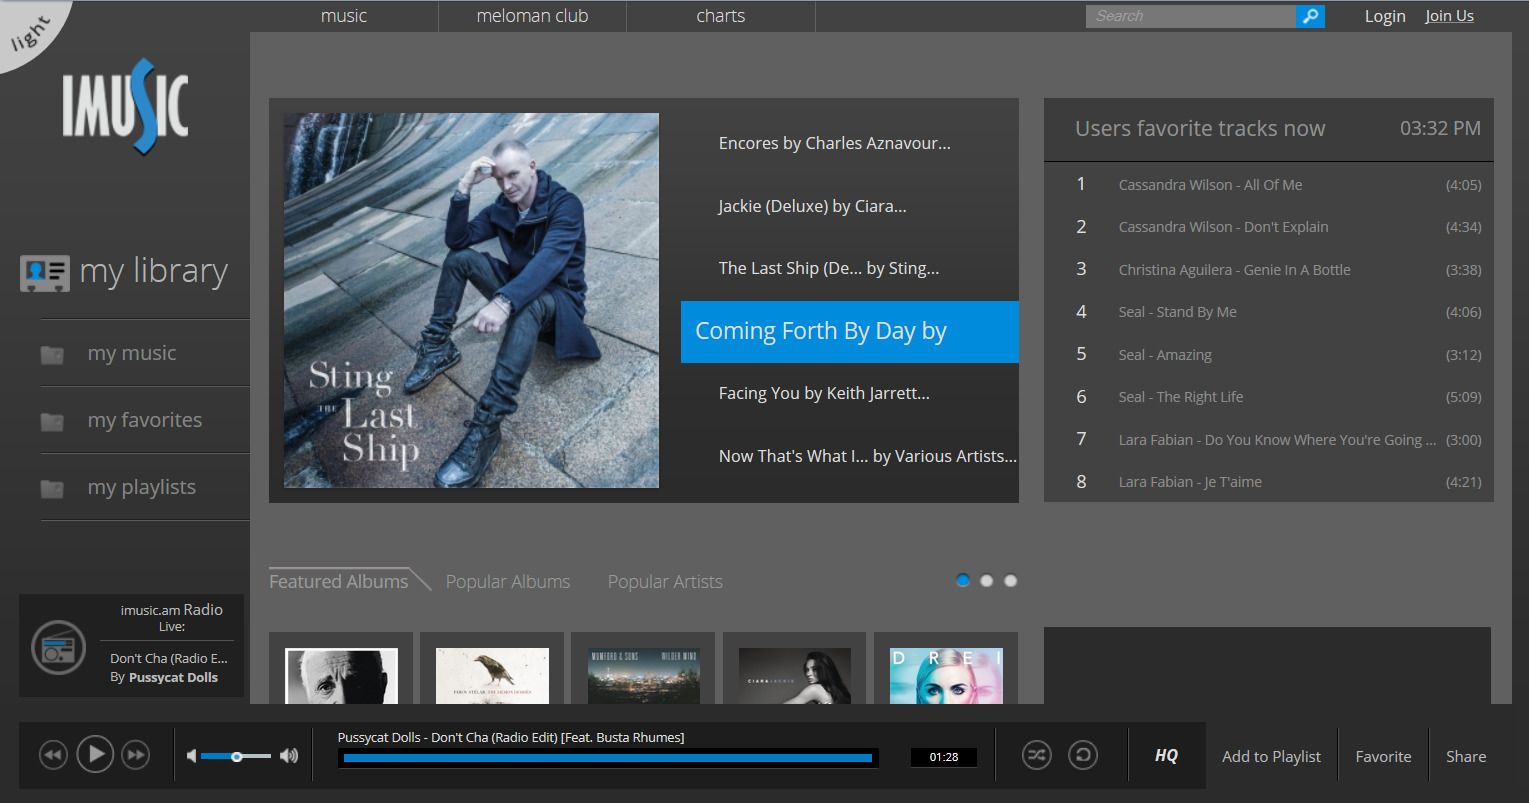Toggle HQ audio quality
Image resolution: width=1529 pixels, height=803 pixels.
(1165, 755)
